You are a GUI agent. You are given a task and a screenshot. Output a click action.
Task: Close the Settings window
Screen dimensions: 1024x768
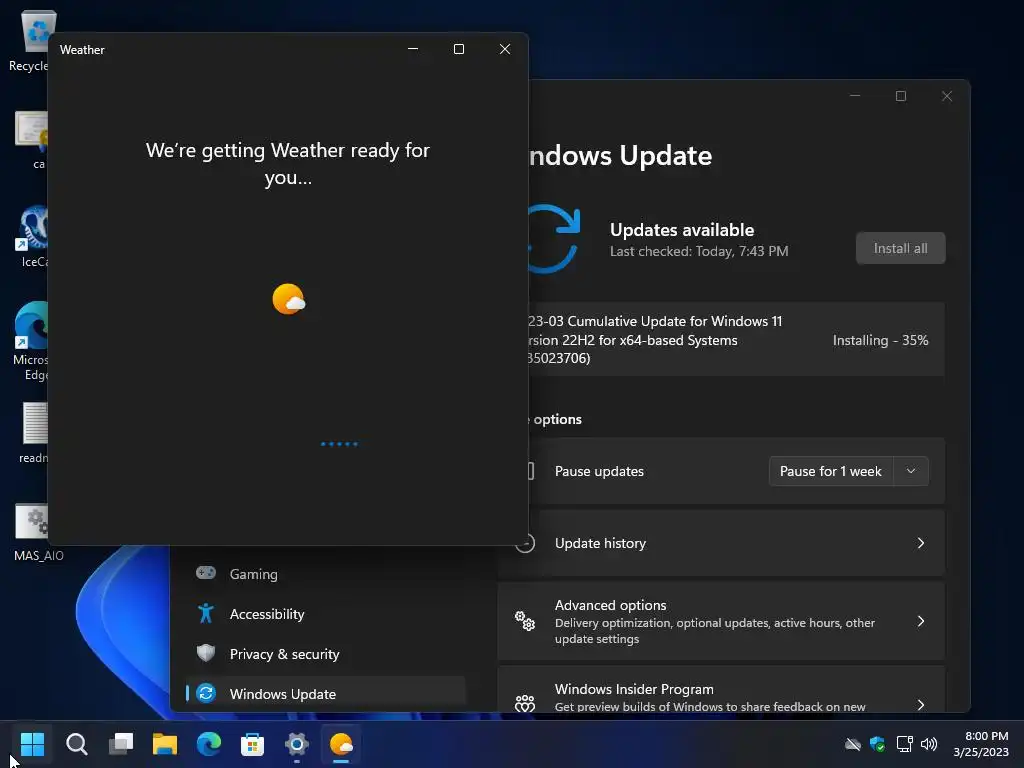[947, 96]
